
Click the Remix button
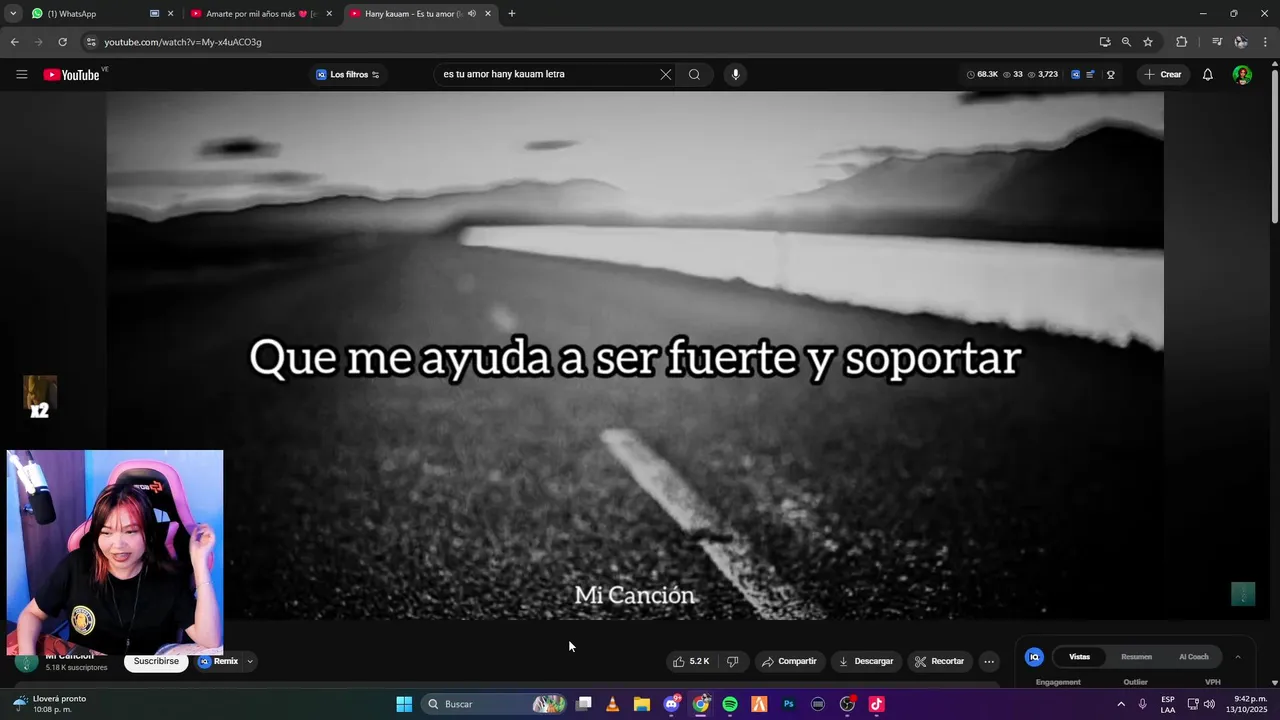pyautogui.click(x=219, y=661)
